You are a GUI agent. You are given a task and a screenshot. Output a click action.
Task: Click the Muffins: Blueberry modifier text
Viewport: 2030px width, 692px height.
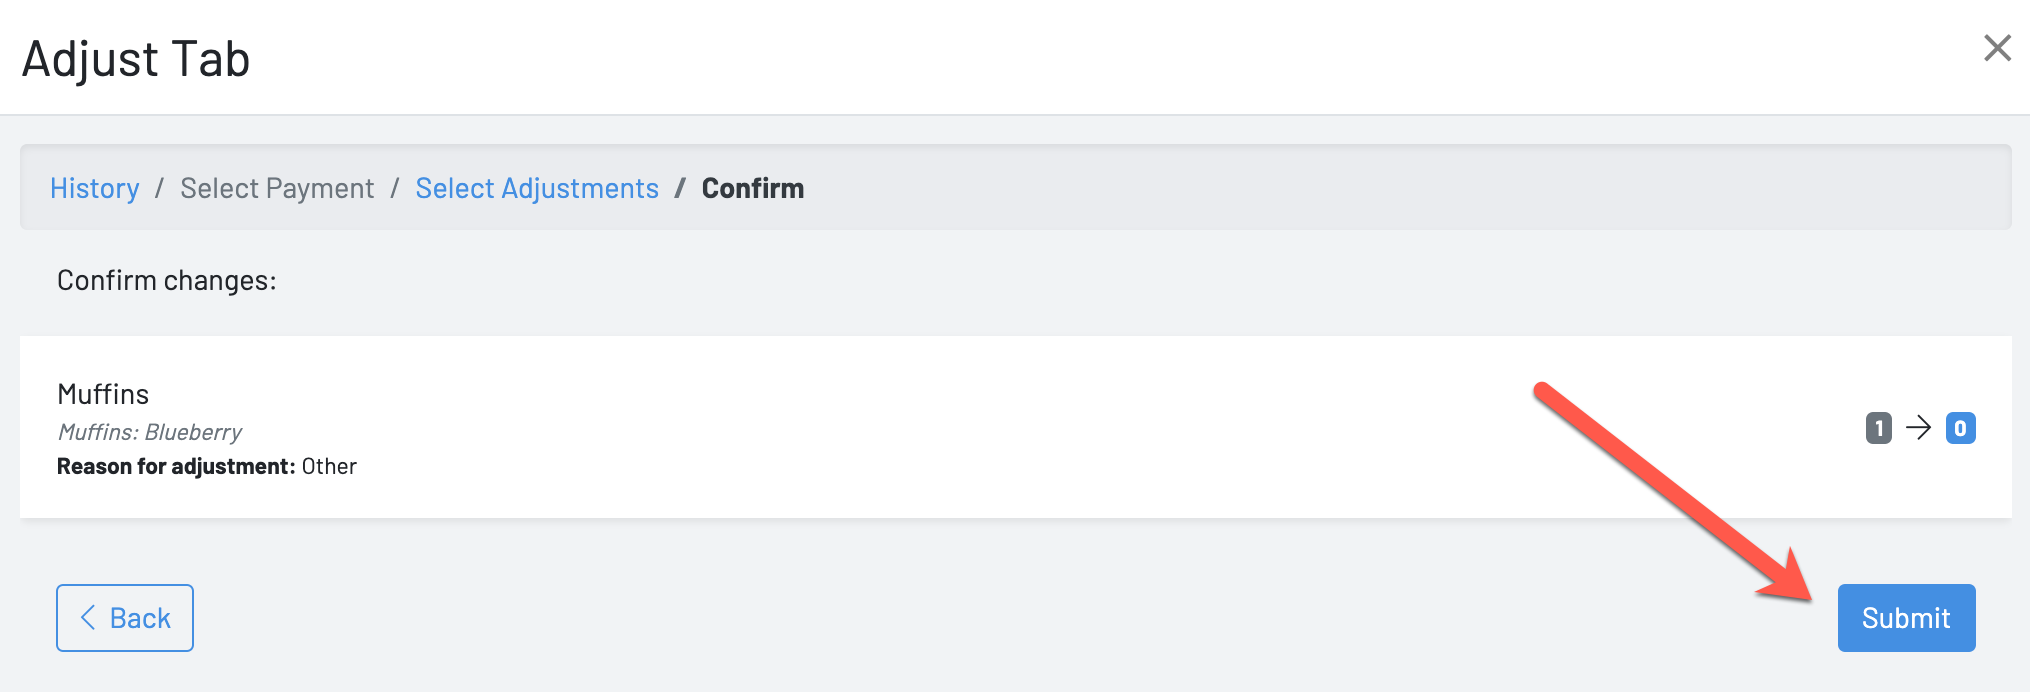coord(149,432)
